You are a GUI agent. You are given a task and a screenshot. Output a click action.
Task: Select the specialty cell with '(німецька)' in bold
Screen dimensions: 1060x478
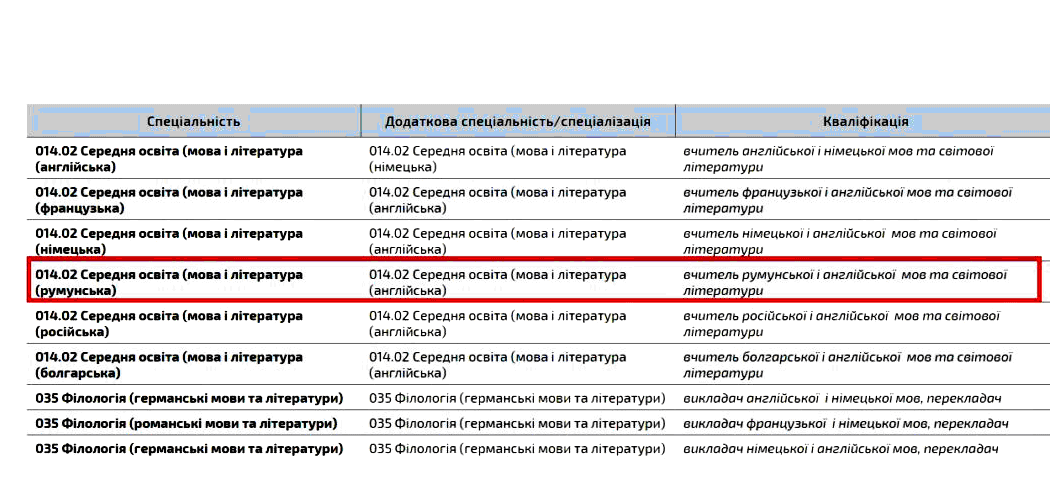click(168, 241)
